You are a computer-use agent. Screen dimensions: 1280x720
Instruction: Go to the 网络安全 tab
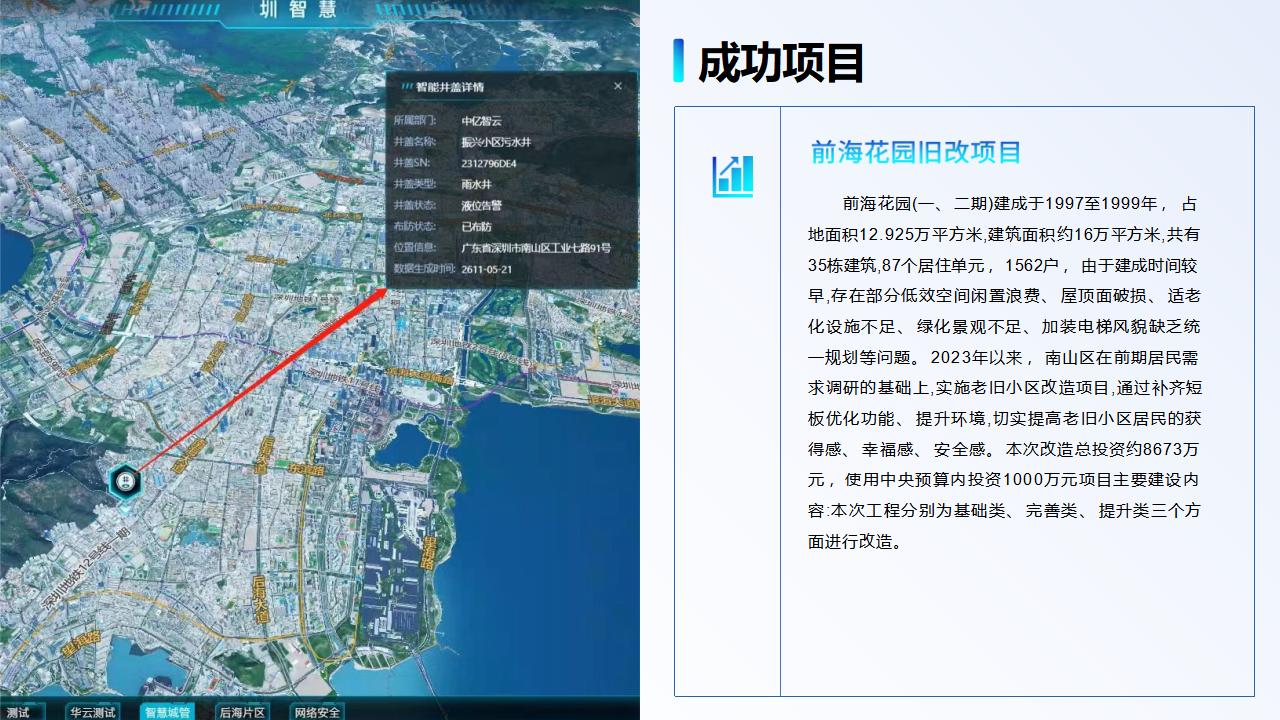(x=317, y=712)
